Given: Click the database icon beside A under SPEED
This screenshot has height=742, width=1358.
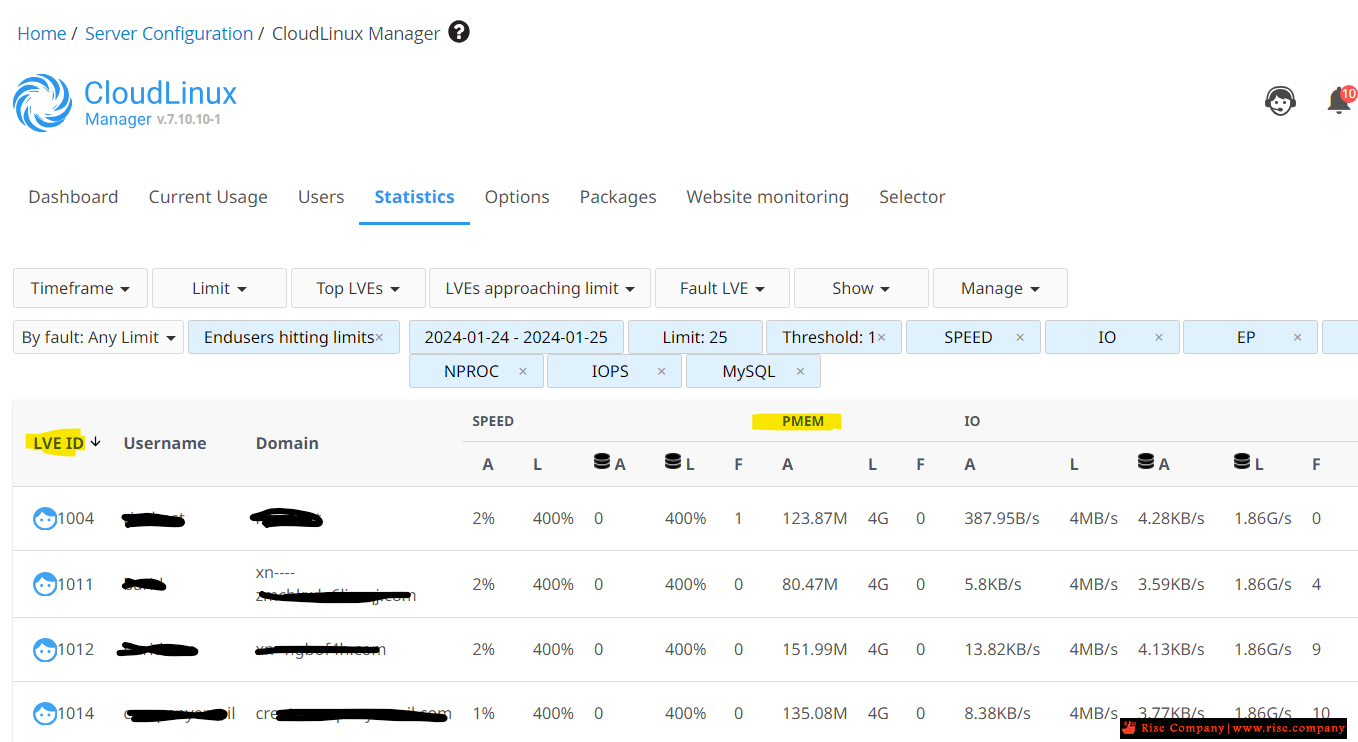Looking at the screenshot, I should click(602, 462).
